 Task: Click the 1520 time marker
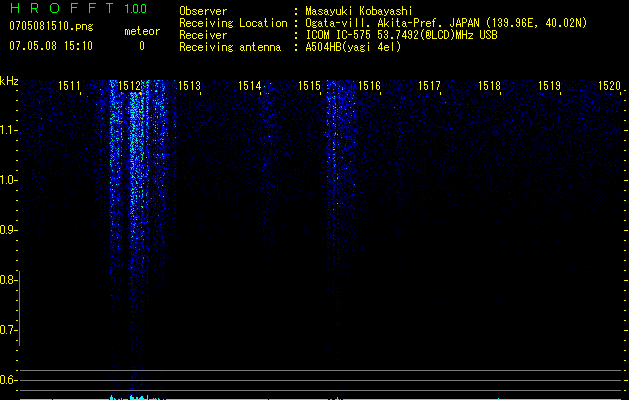(610, 86)
